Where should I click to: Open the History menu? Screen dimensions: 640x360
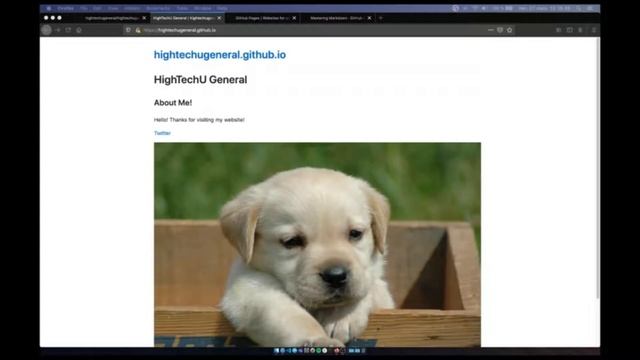pos(132,8)
